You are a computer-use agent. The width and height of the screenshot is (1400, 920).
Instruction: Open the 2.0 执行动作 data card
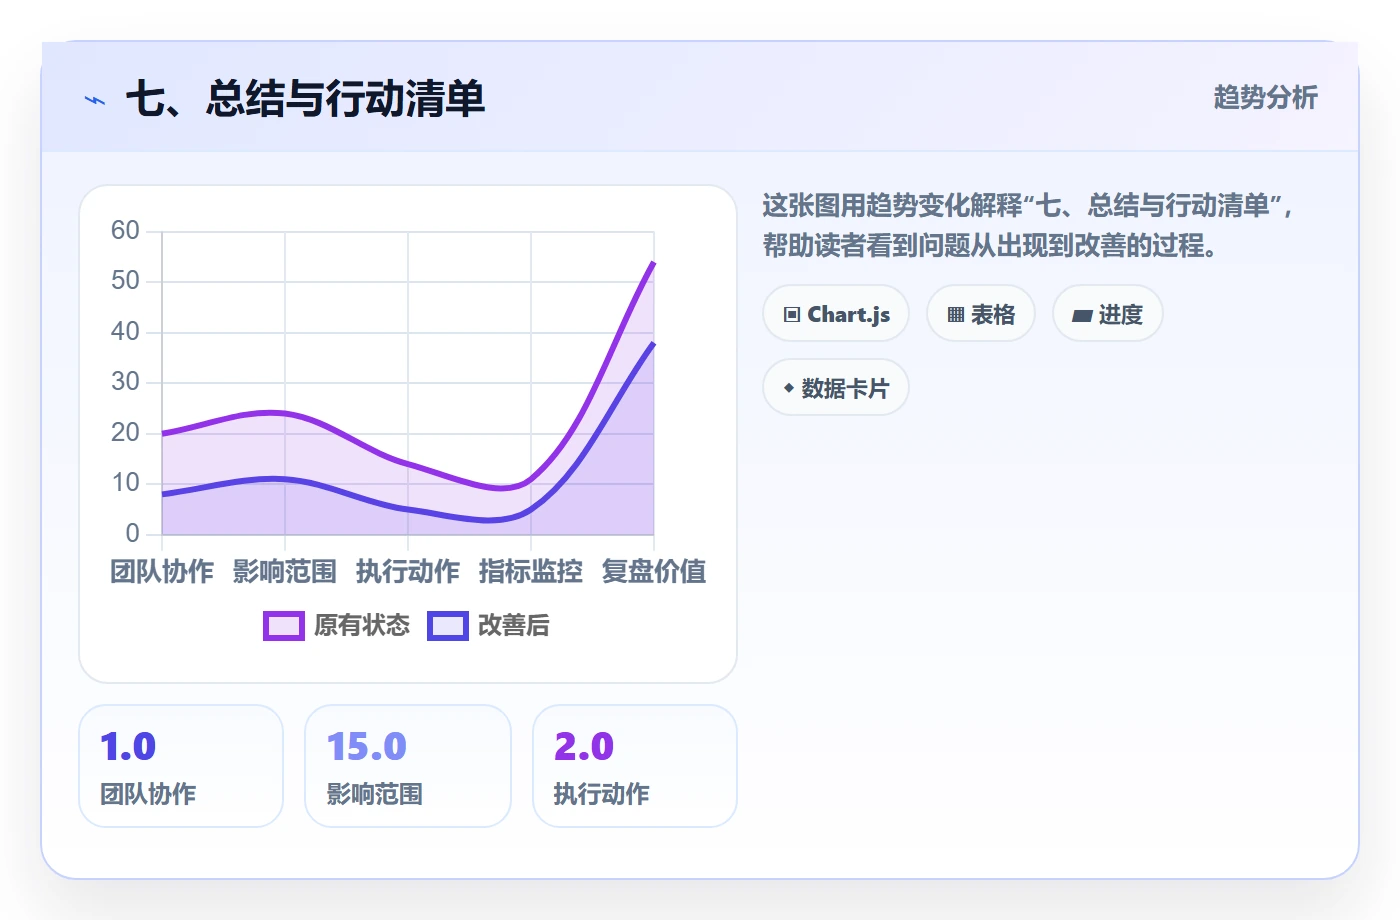(x=635, y=766)
